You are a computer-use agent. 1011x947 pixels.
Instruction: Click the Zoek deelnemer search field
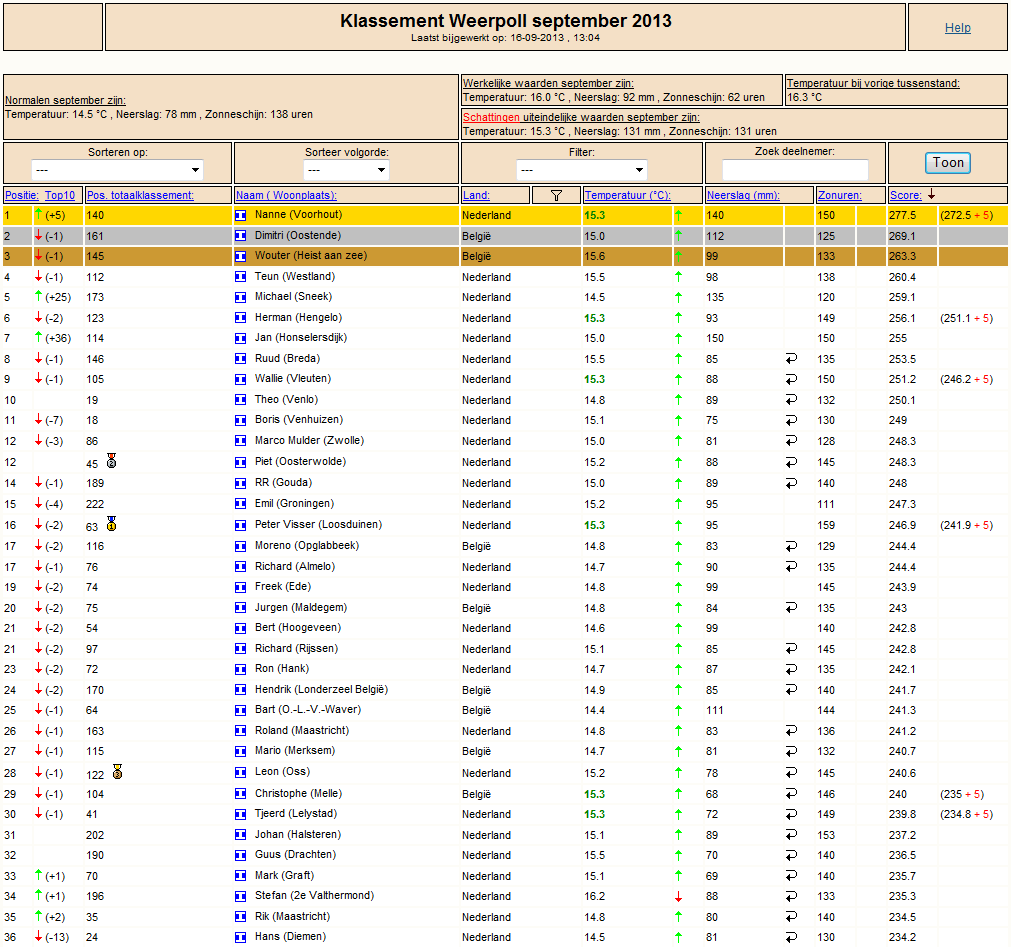[x=795, y=170]
